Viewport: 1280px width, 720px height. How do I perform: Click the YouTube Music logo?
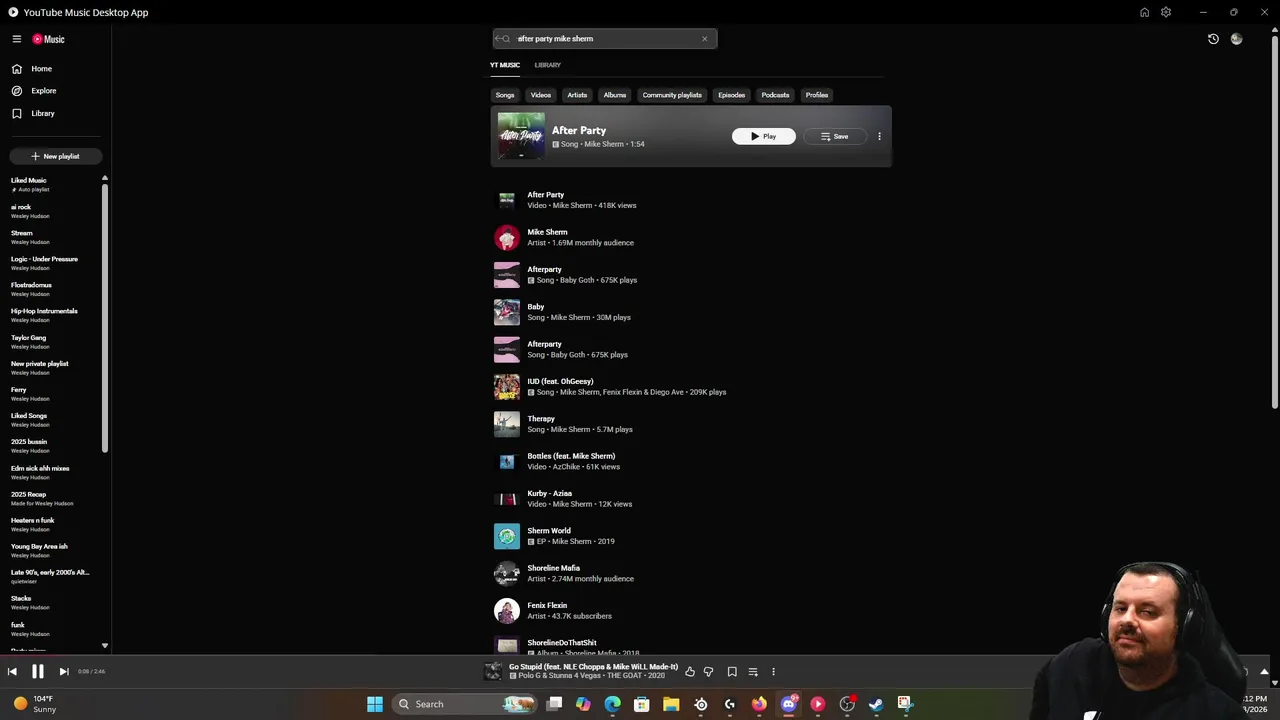(x=48, y=39)
